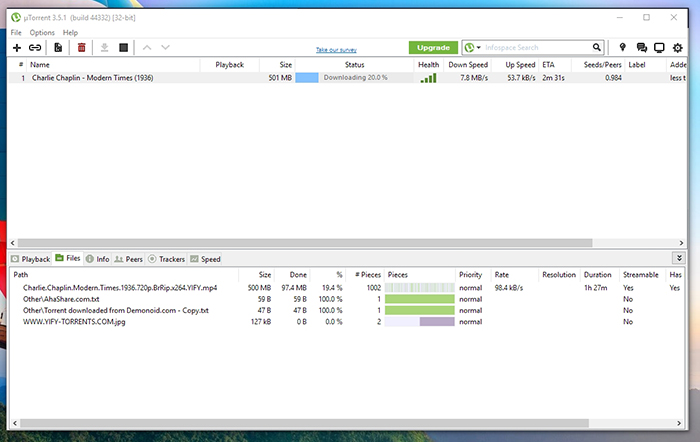Click the chat bubbles icon
The width and height of the screenshot is (700, 442).
[x=642, y=47]
